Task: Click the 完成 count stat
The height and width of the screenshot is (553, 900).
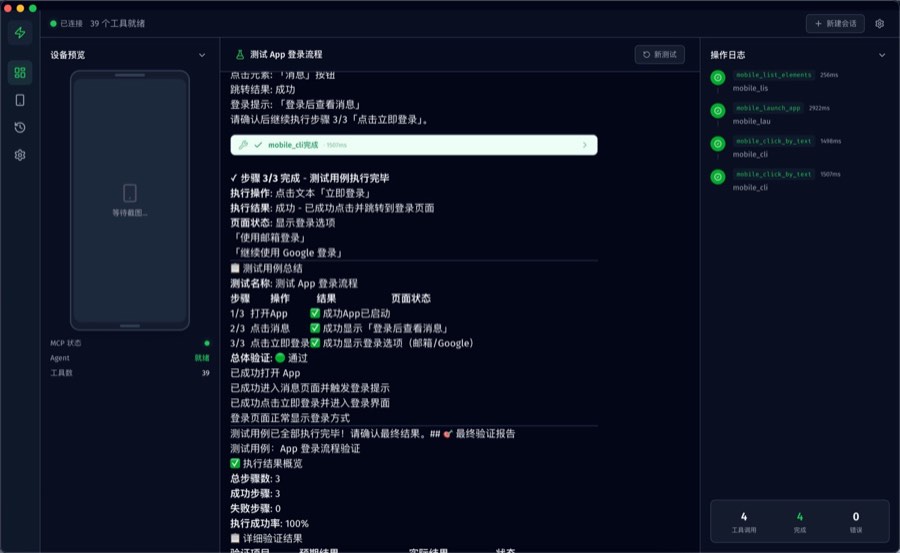Action: tap(800, 522)
